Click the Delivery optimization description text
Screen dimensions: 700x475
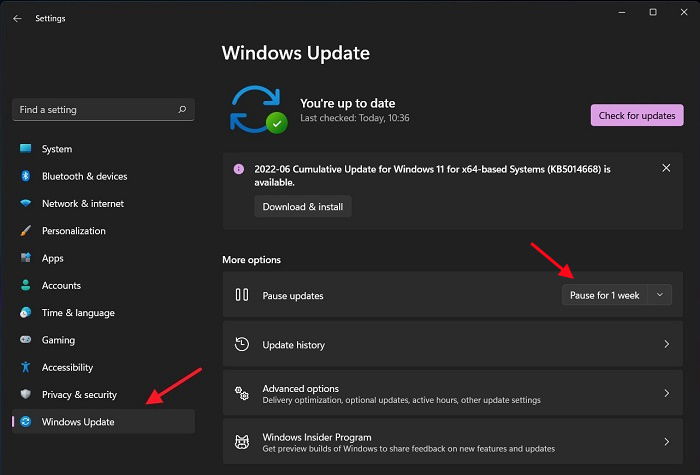click(401, 400)
